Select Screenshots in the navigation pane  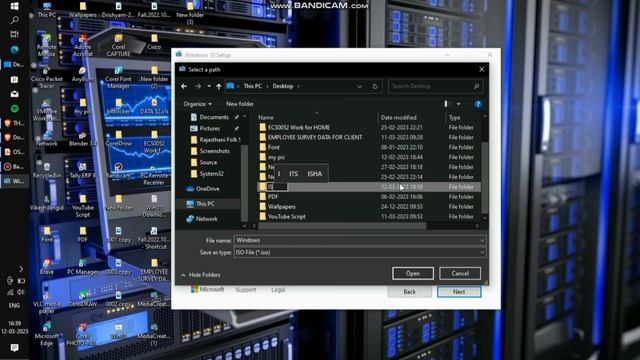[x=214, y=151]
